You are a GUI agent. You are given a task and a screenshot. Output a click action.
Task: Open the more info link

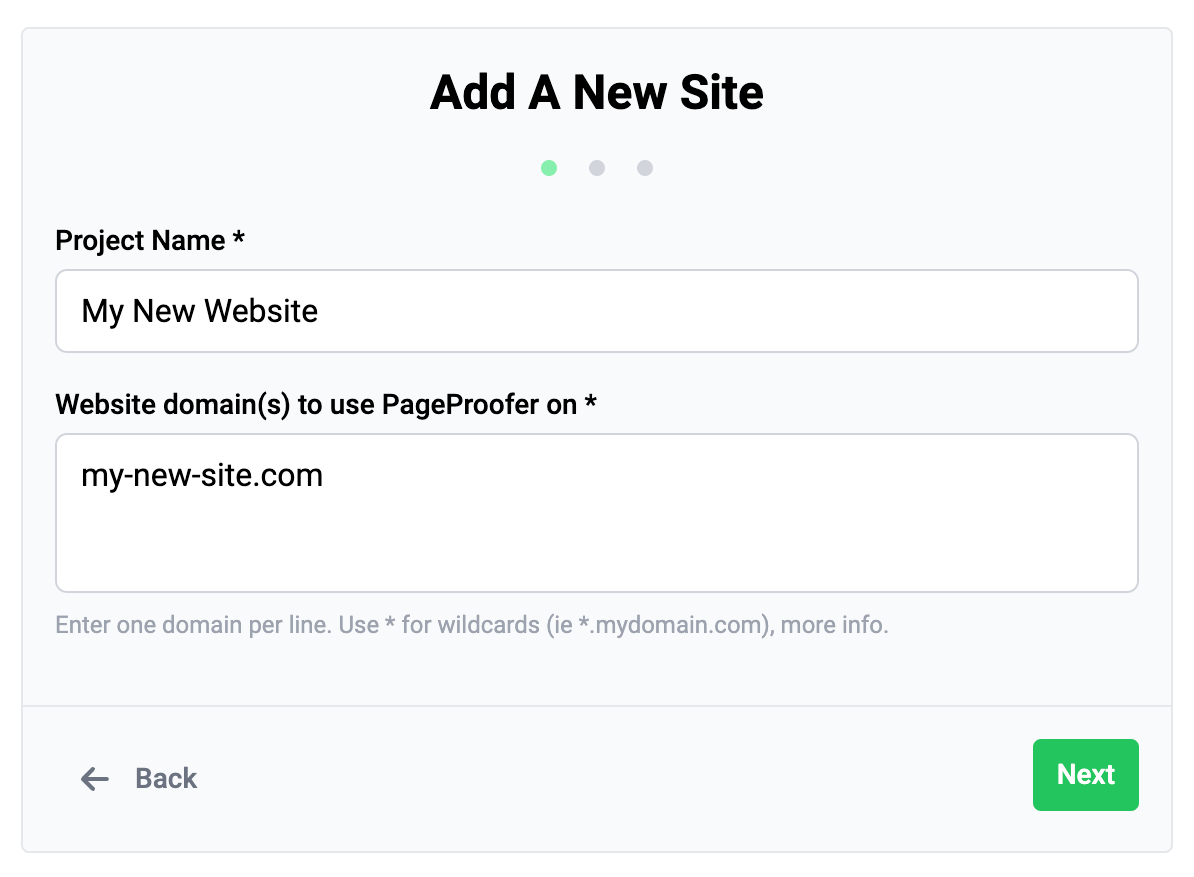coord(834,626)
